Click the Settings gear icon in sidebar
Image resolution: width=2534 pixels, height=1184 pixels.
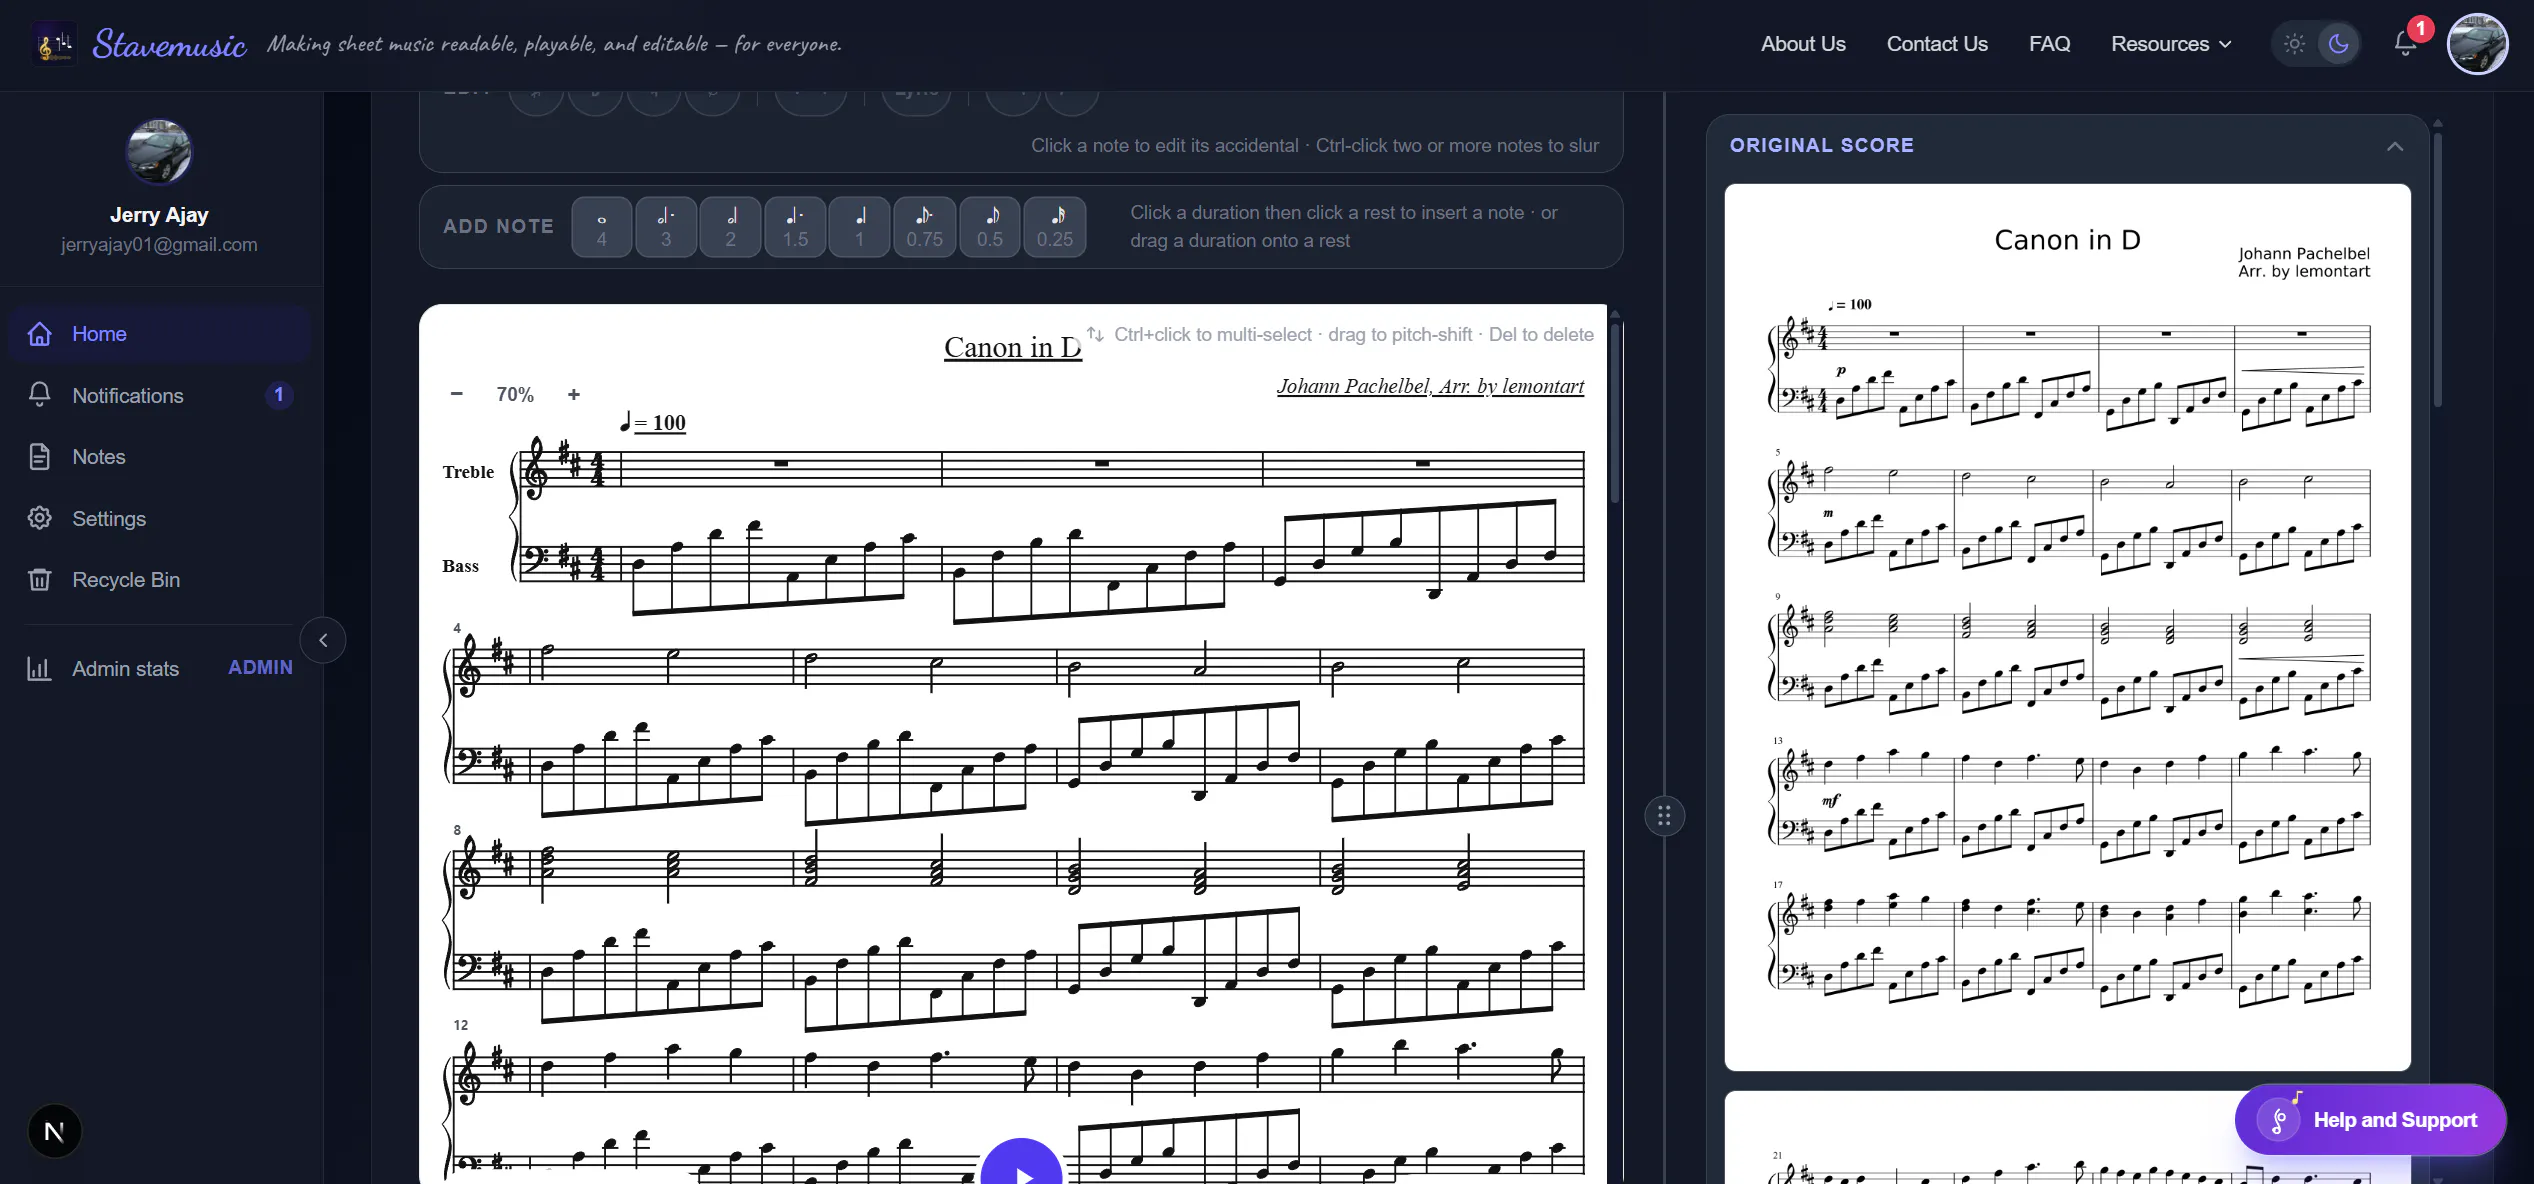point(40,518)
